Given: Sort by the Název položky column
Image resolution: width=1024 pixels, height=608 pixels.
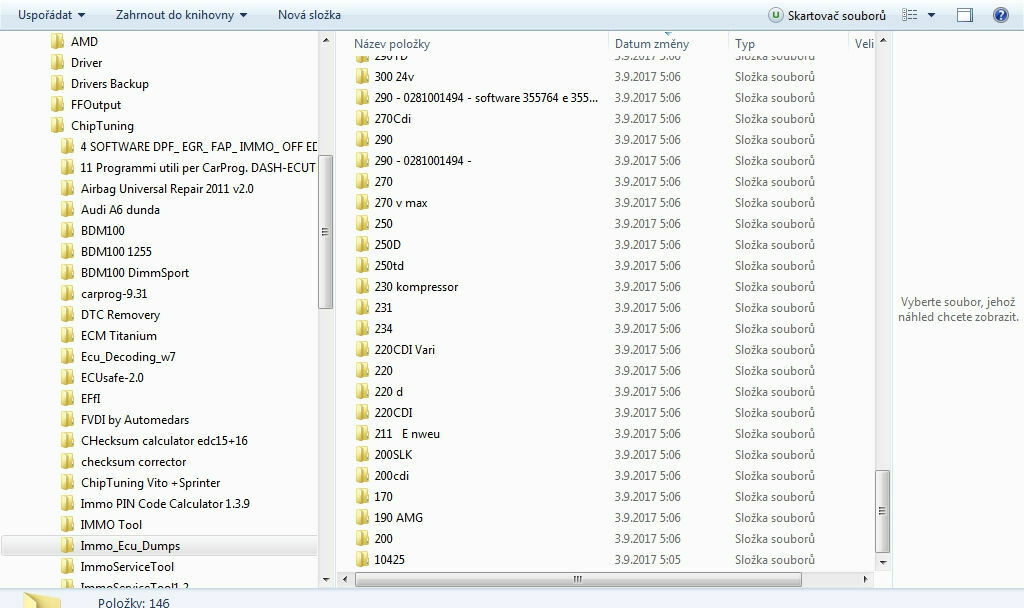Looking at the screenshot, I should pos(480,44).
